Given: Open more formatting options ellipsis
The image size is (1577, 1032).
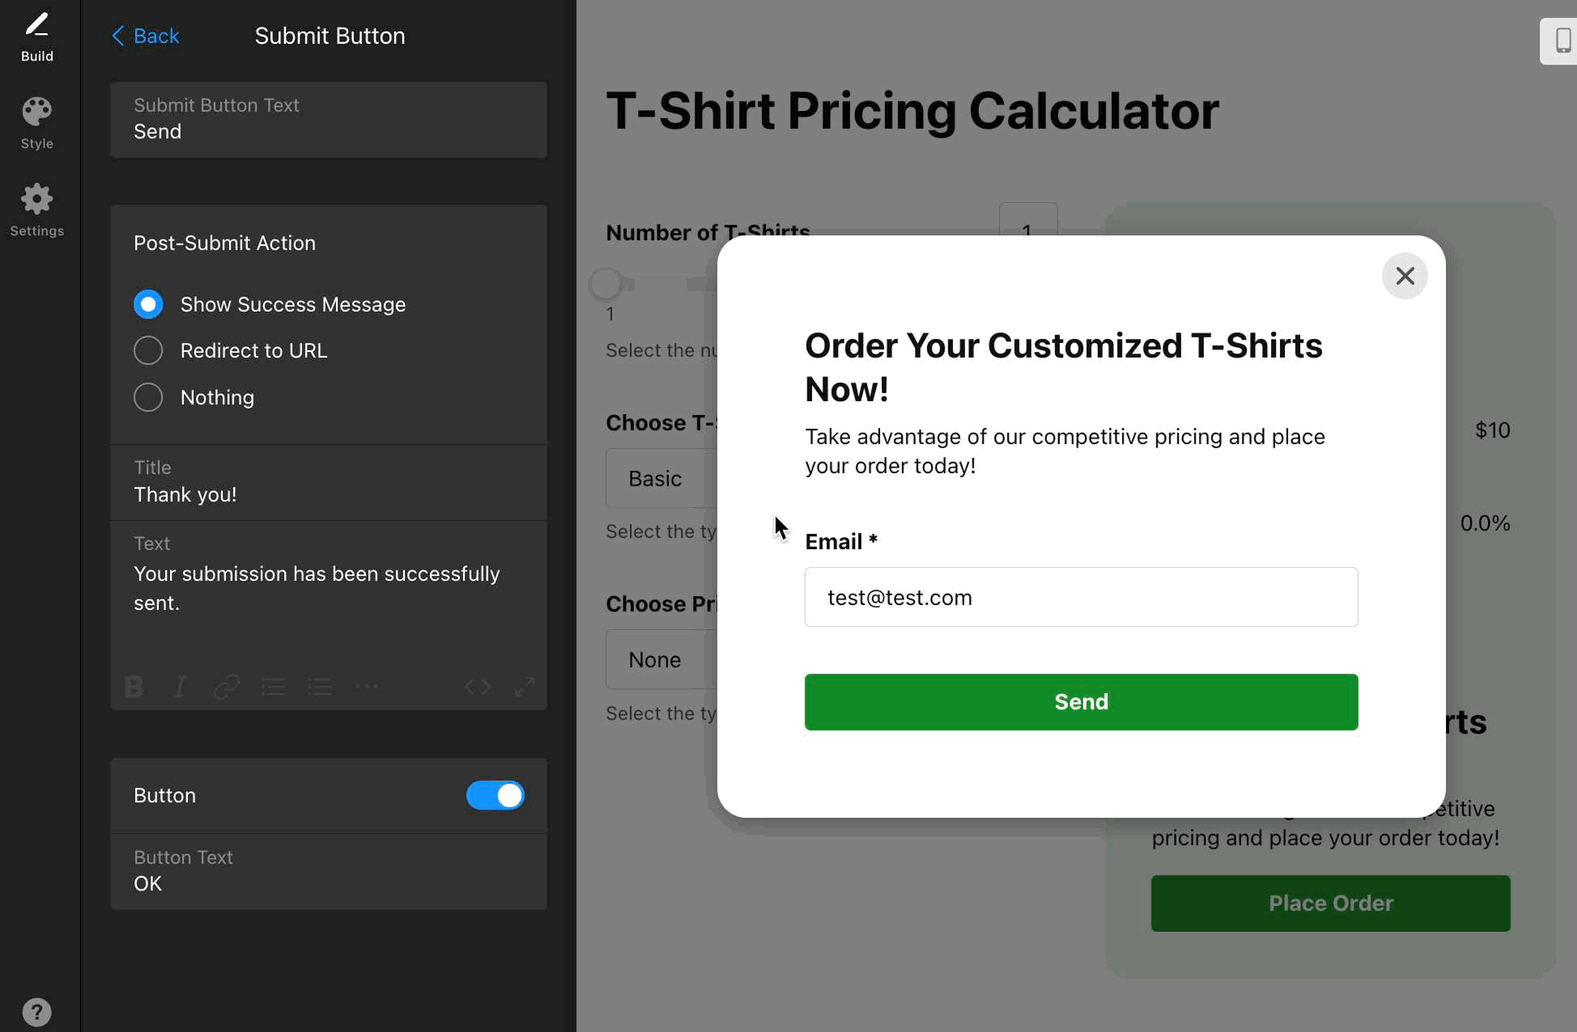Looking at the screenshot, I should coord(366,687).
